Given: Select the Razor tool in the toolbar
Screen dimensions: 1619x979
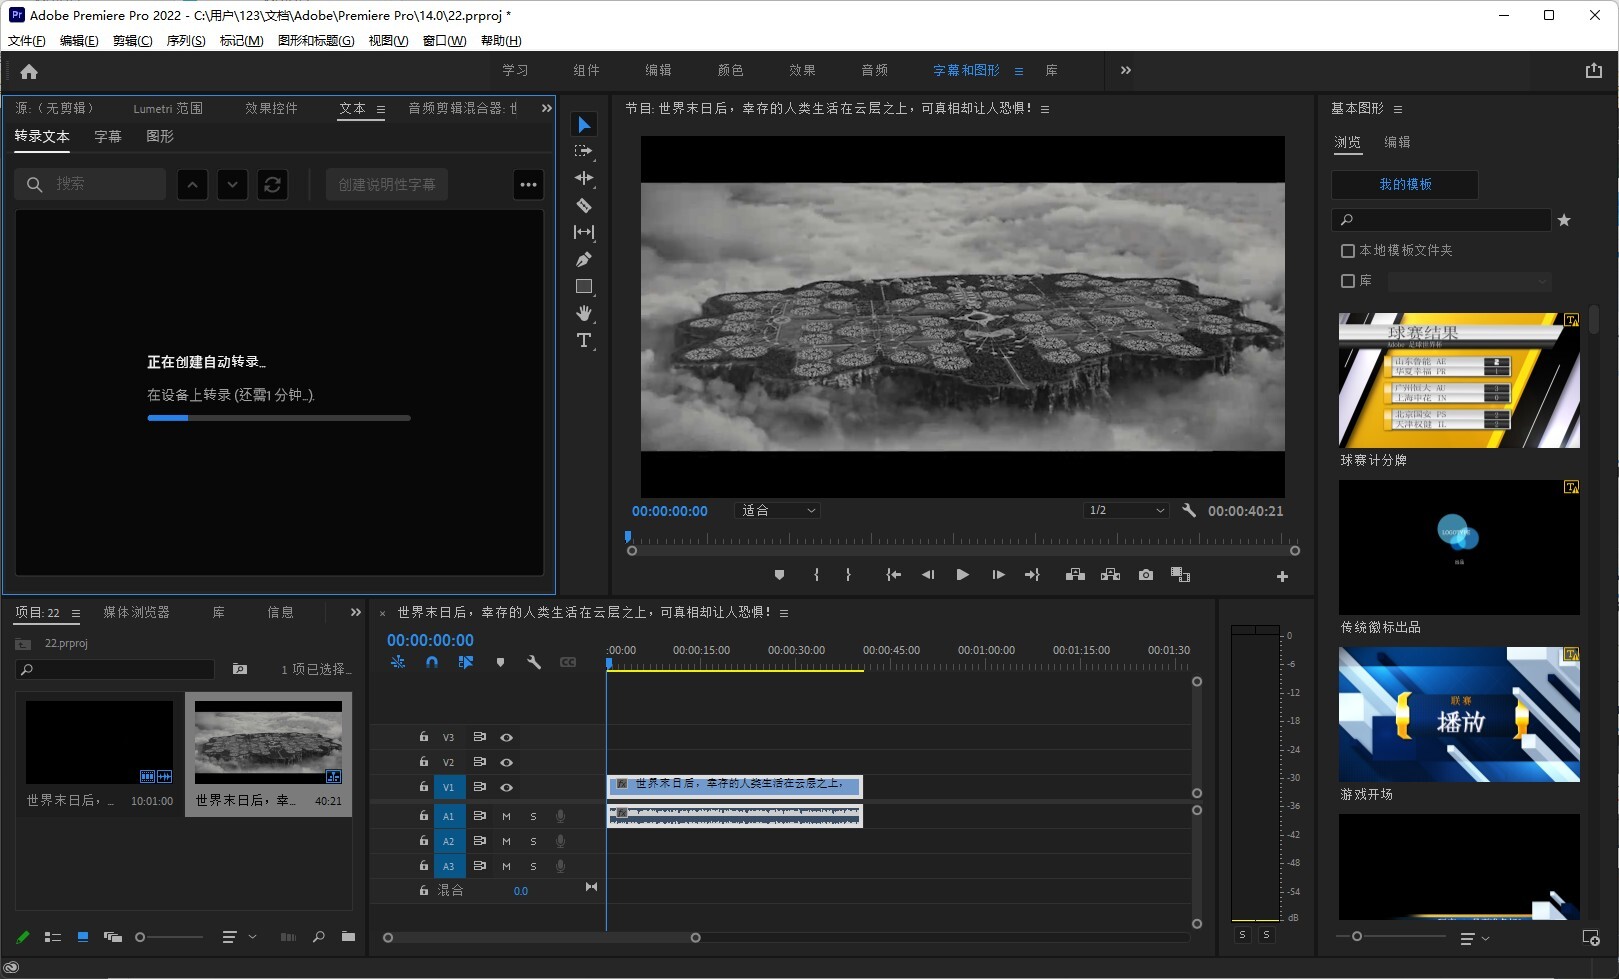Looking at the screenshot, I should click(584, 206).
